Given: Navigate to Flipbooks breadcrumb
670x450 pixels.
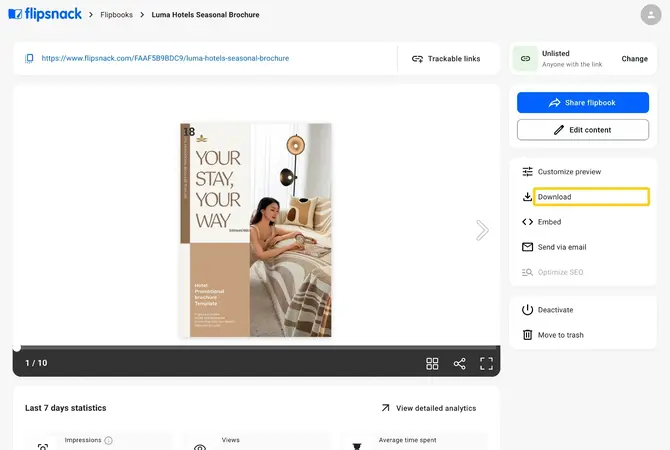Looking at the screenshot, I should click(116, 15).
